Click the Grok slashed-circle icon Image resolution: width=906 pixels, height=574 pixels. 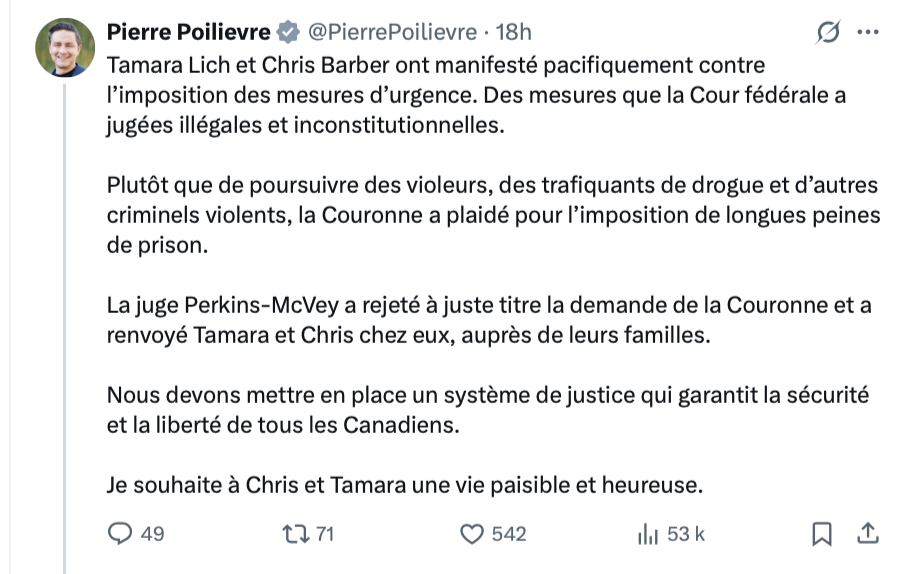(828, 33)
